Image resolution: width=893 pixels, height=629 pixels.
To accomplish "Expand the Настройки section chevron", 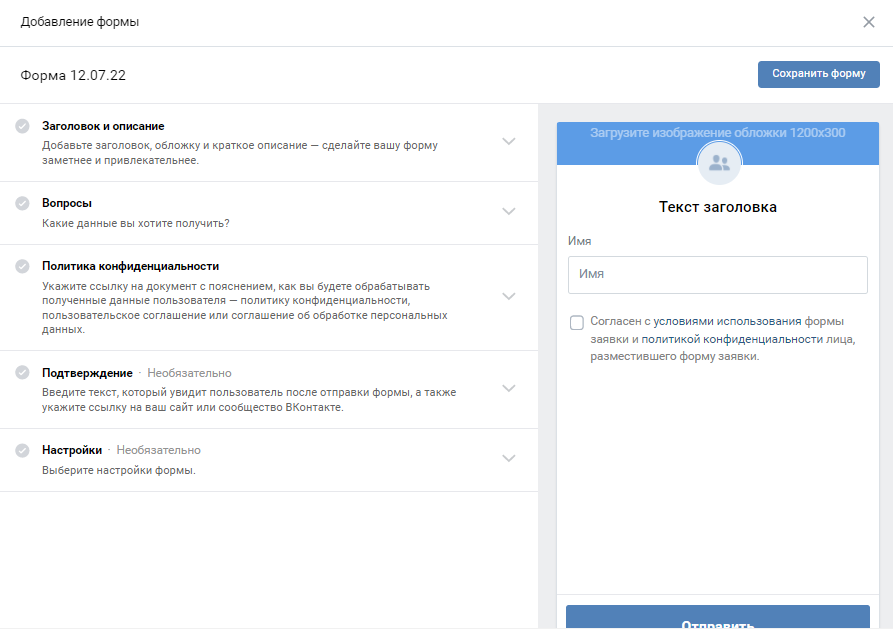I will 508,458.
